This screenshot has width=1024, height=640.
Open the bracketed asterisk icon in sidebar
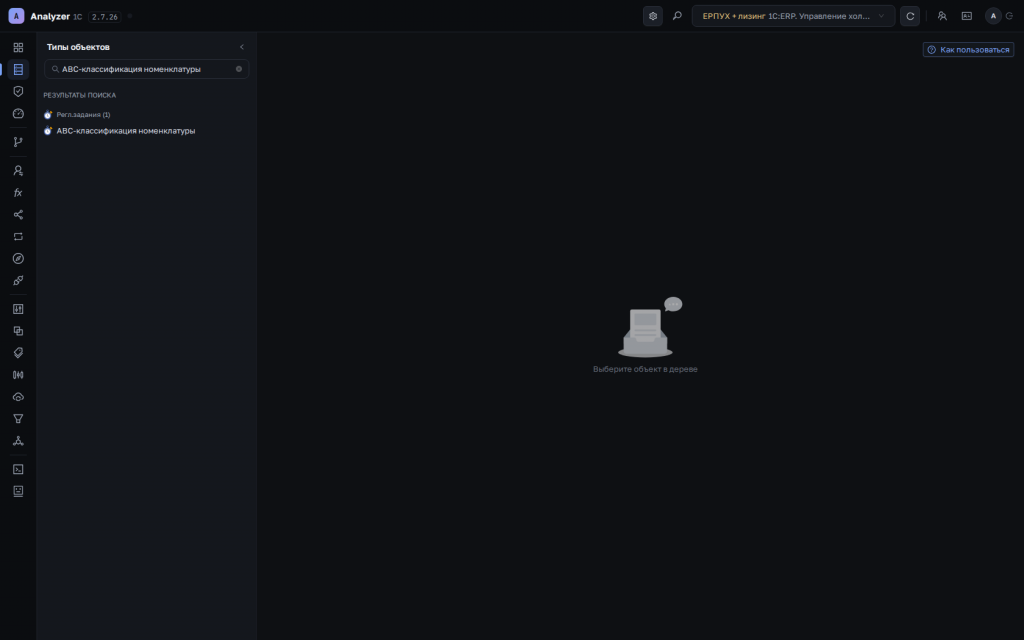tap(18, 375)
